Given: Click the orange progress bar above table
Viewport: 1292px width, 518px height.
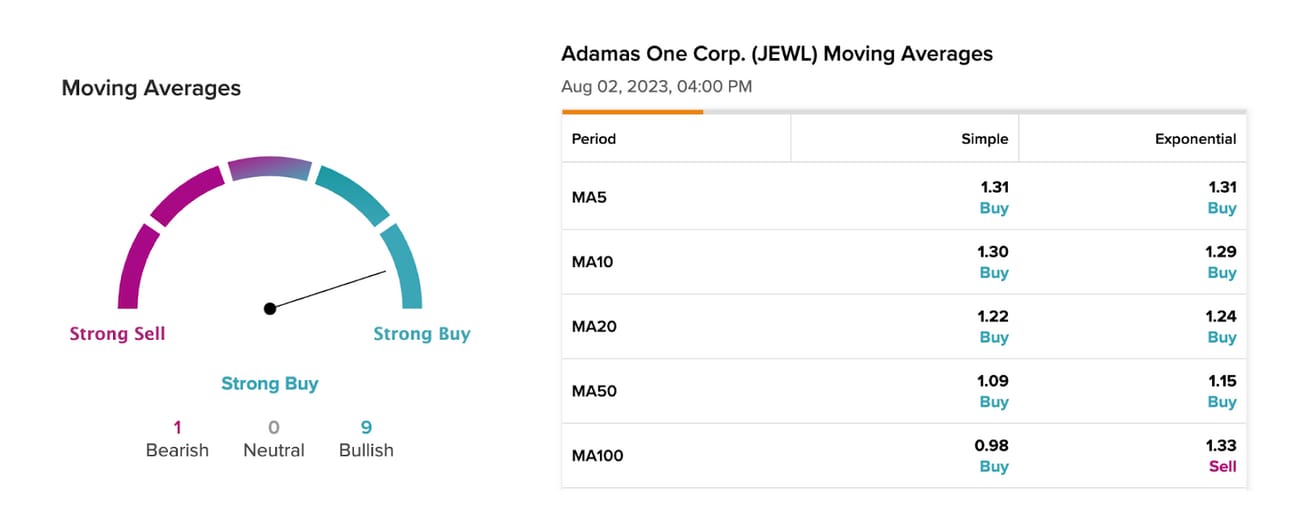Looking at the screenshot, I should pyautogui.click(x=632, y=112).
